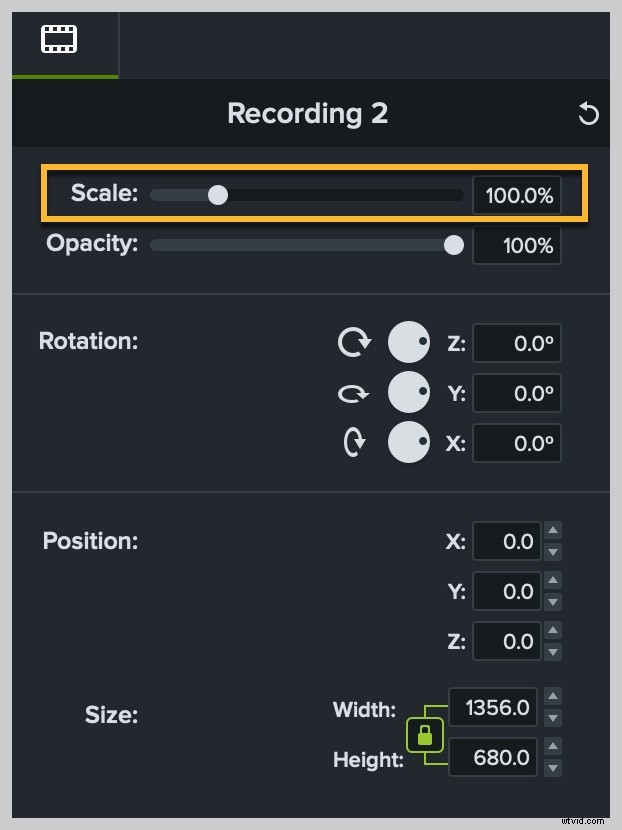Select the visual properties film strip tab

pos(60,38)
